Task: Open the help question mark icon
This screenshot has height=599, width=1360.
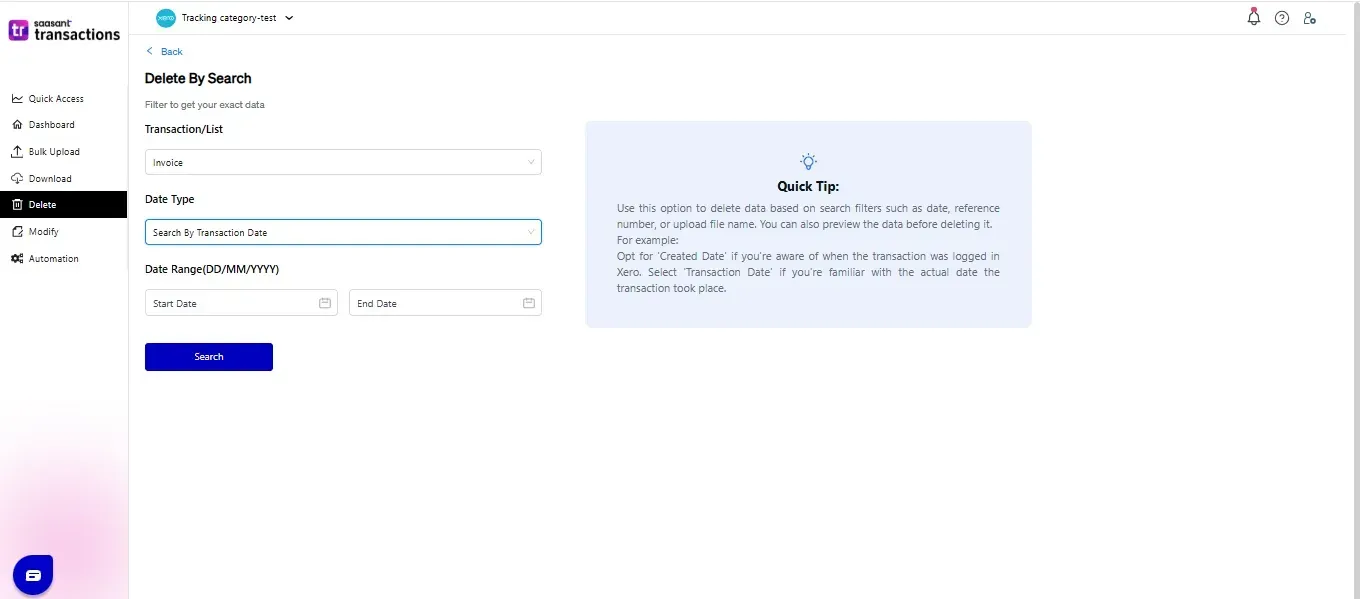Action: [x=1282, y=18]
